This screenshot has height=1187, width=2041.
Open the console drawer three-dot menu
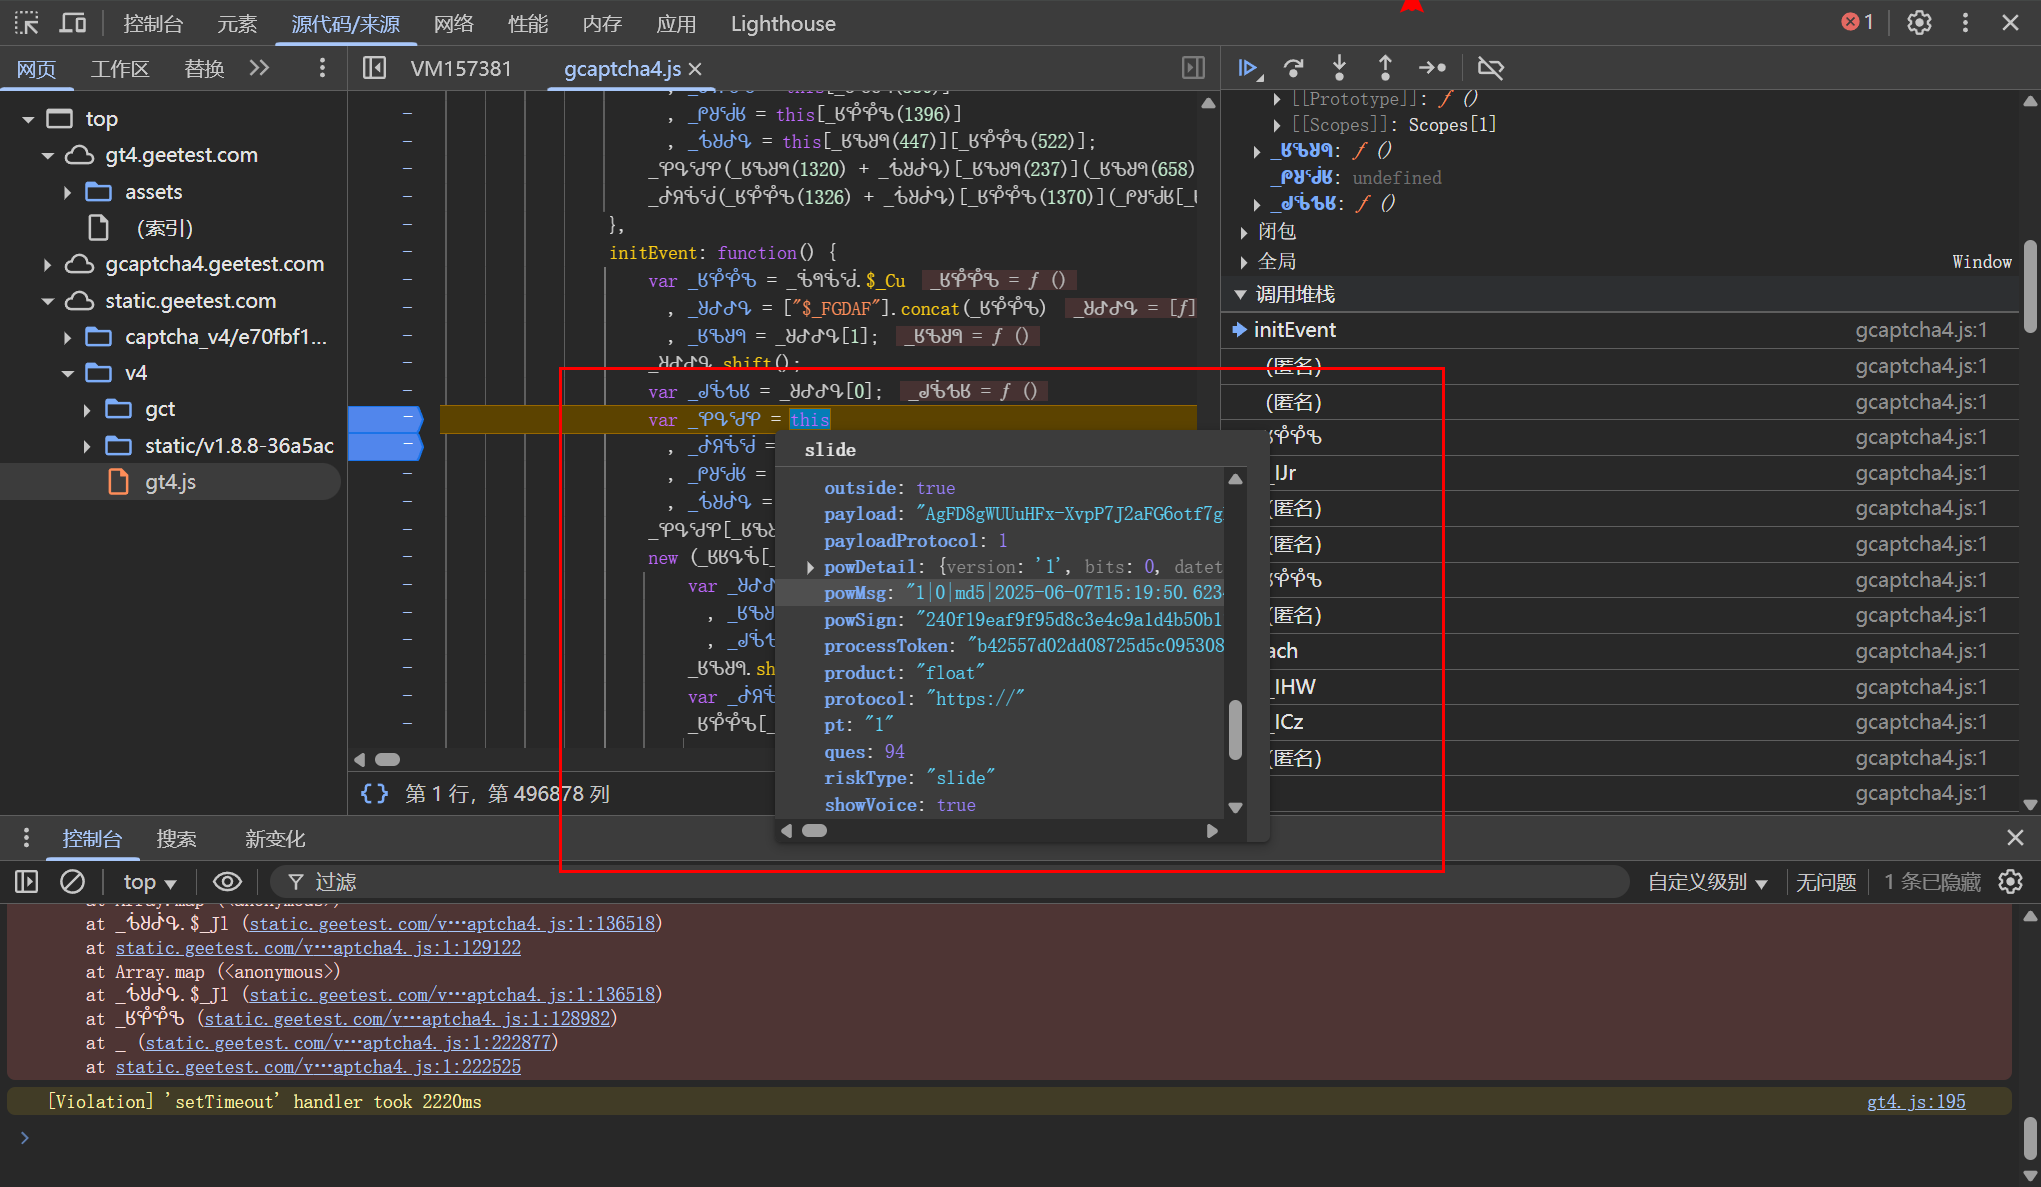(x=26, y=838)
